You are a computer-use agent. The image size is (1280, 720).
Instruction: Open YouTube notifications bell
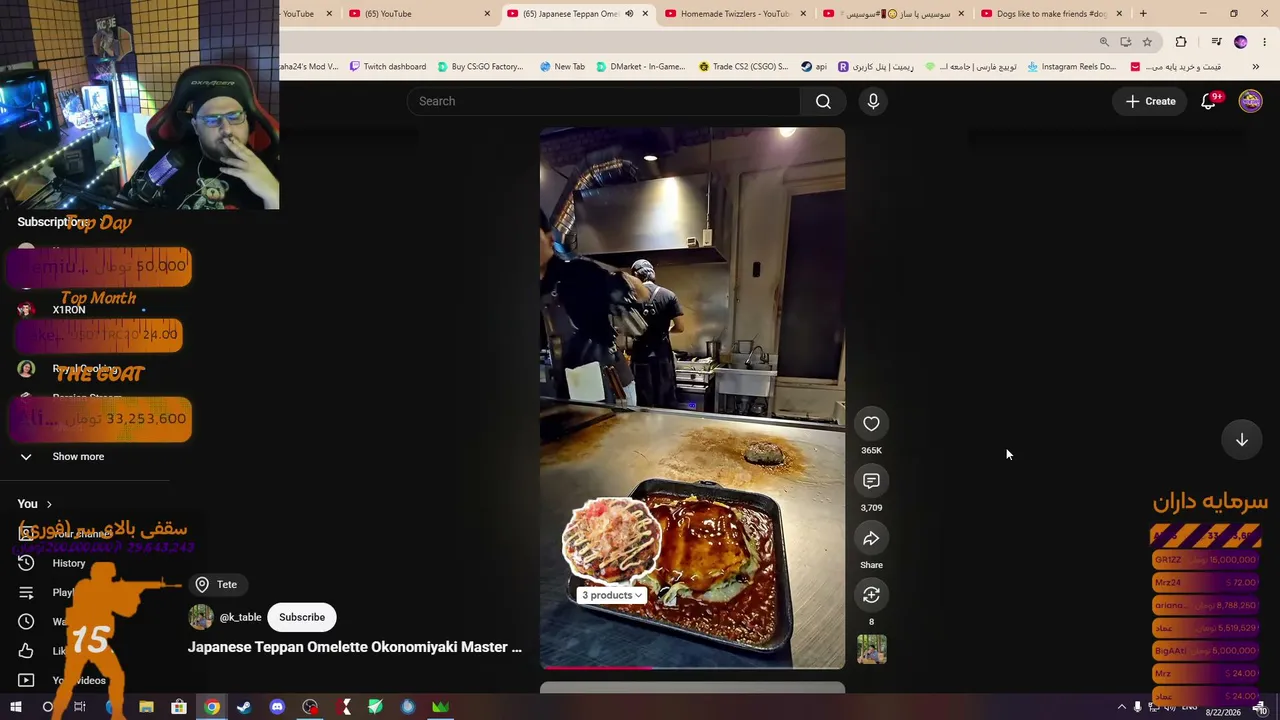pyautogui.click(x=1208, y=101)
